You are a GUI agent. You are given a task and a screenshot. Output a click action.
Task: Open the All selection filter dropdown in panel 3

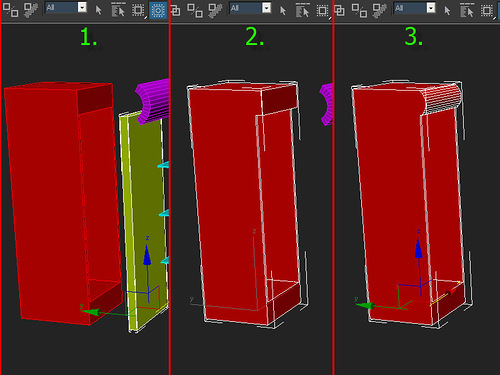pos(415,8)
